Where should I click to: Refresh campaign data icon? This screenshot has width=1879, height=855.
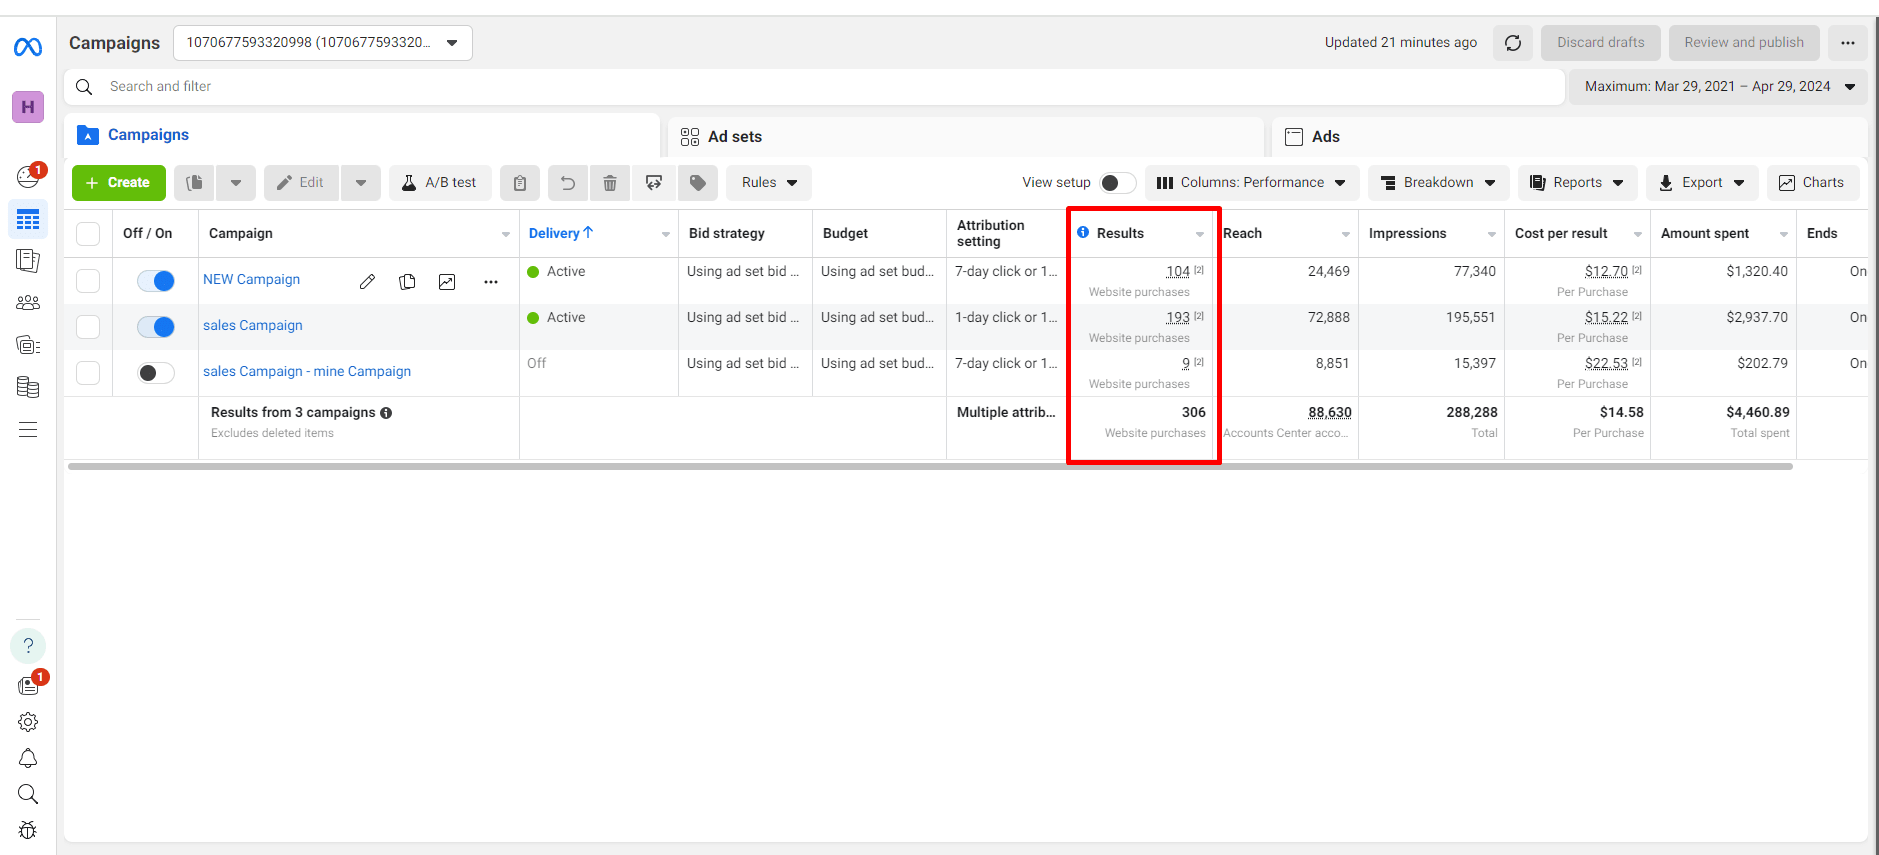click(1513, 43)
